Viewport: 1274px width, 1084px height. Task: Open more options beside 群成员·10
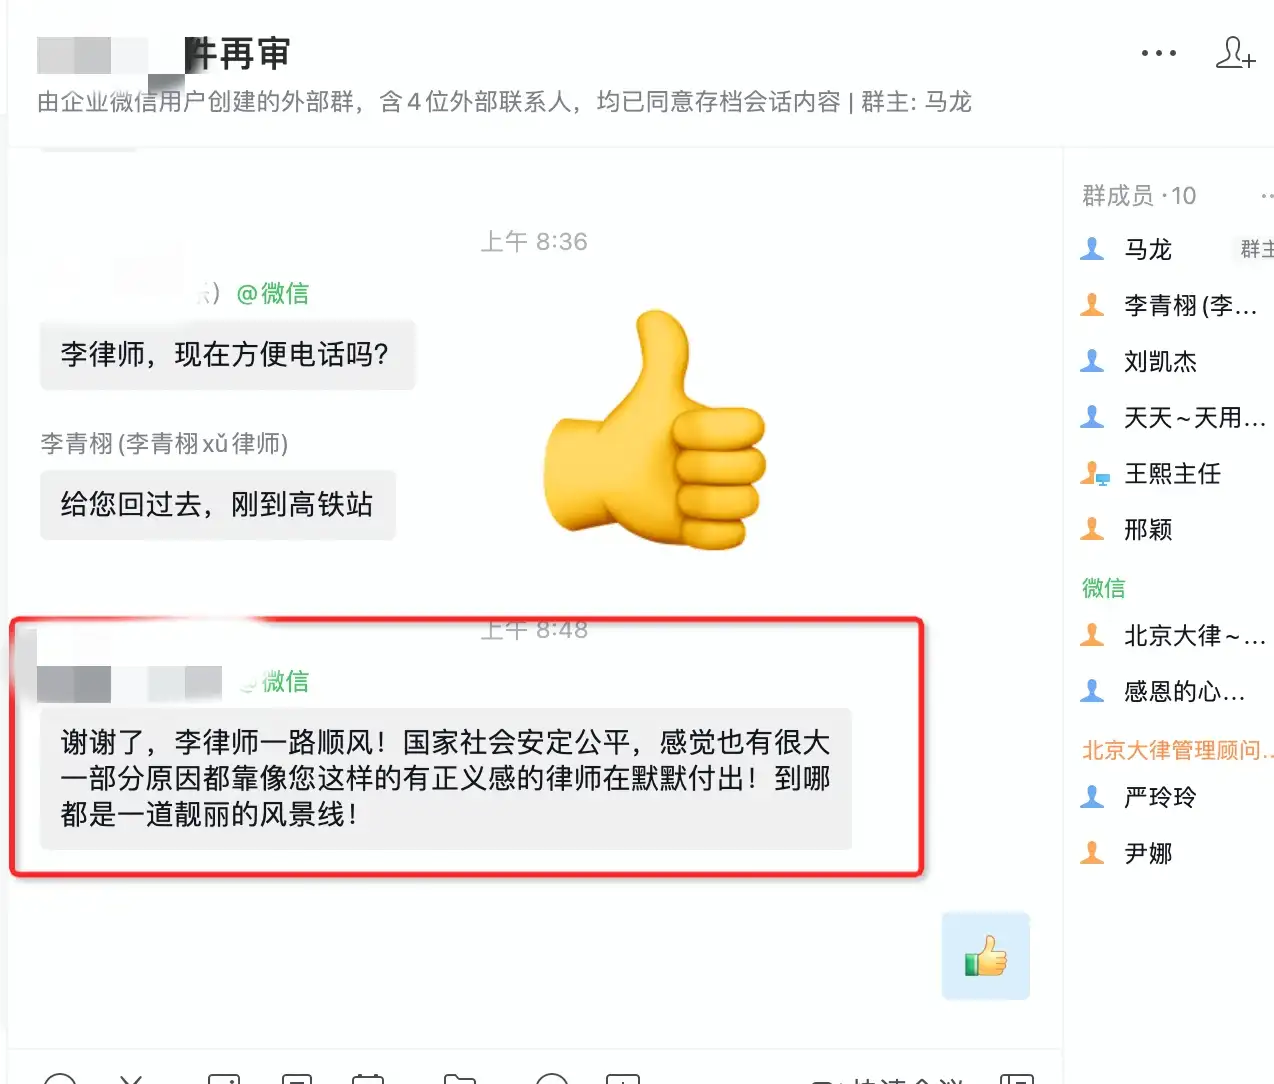[x=1266, y=196]
